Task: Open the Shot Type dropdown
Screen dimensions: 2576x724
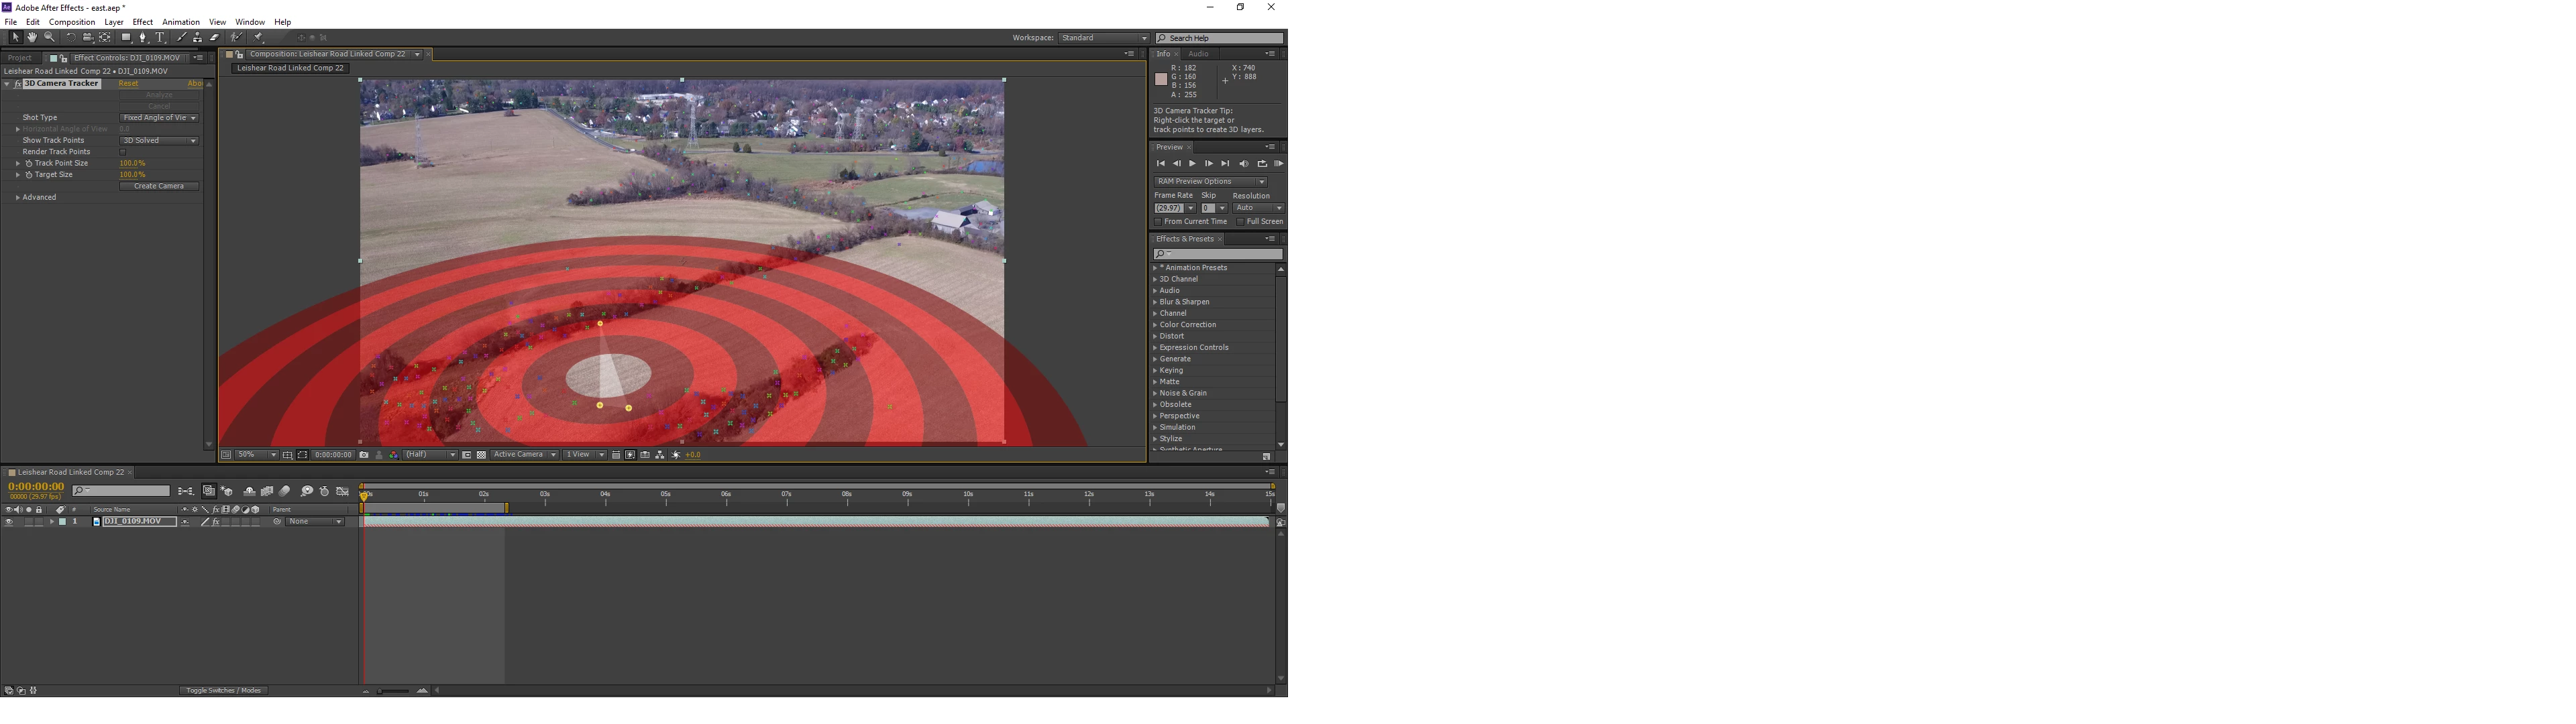Action: (159, 118)
